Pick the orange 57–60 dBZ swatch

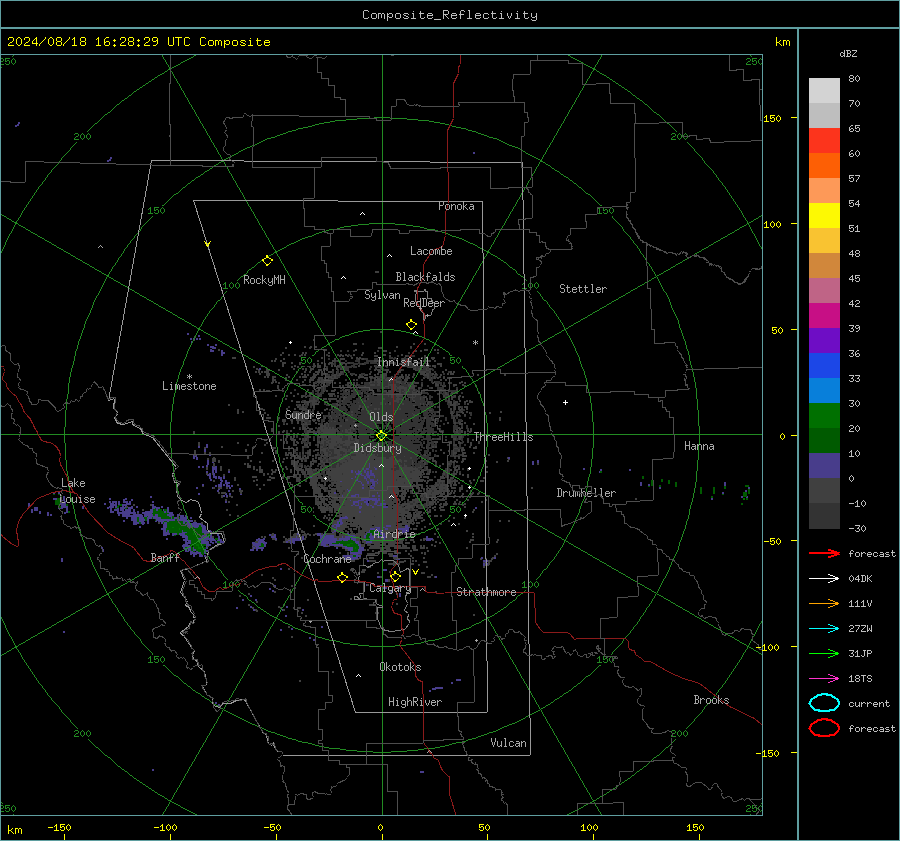click(824, 165)
